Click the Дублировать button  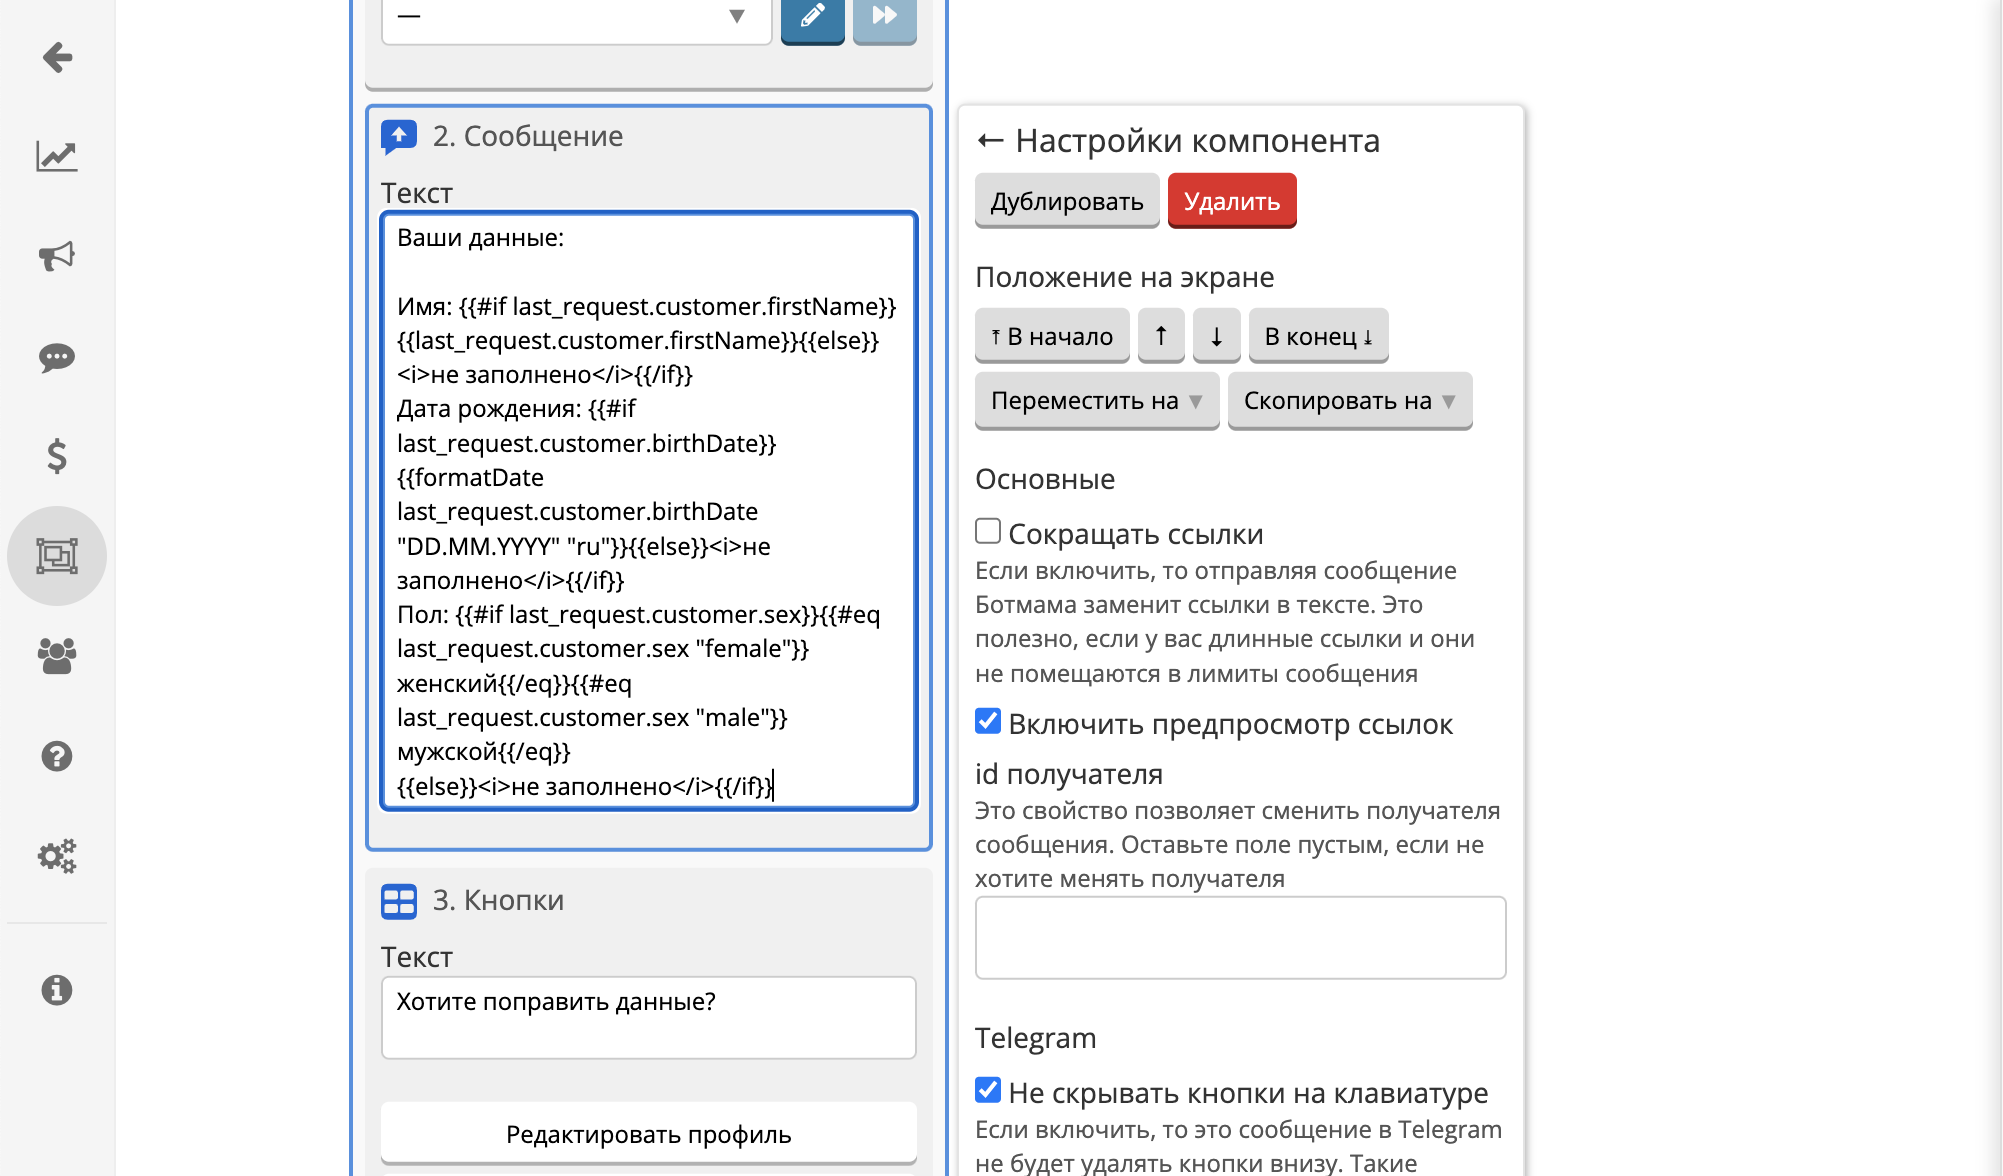(x=1067, y=201)
